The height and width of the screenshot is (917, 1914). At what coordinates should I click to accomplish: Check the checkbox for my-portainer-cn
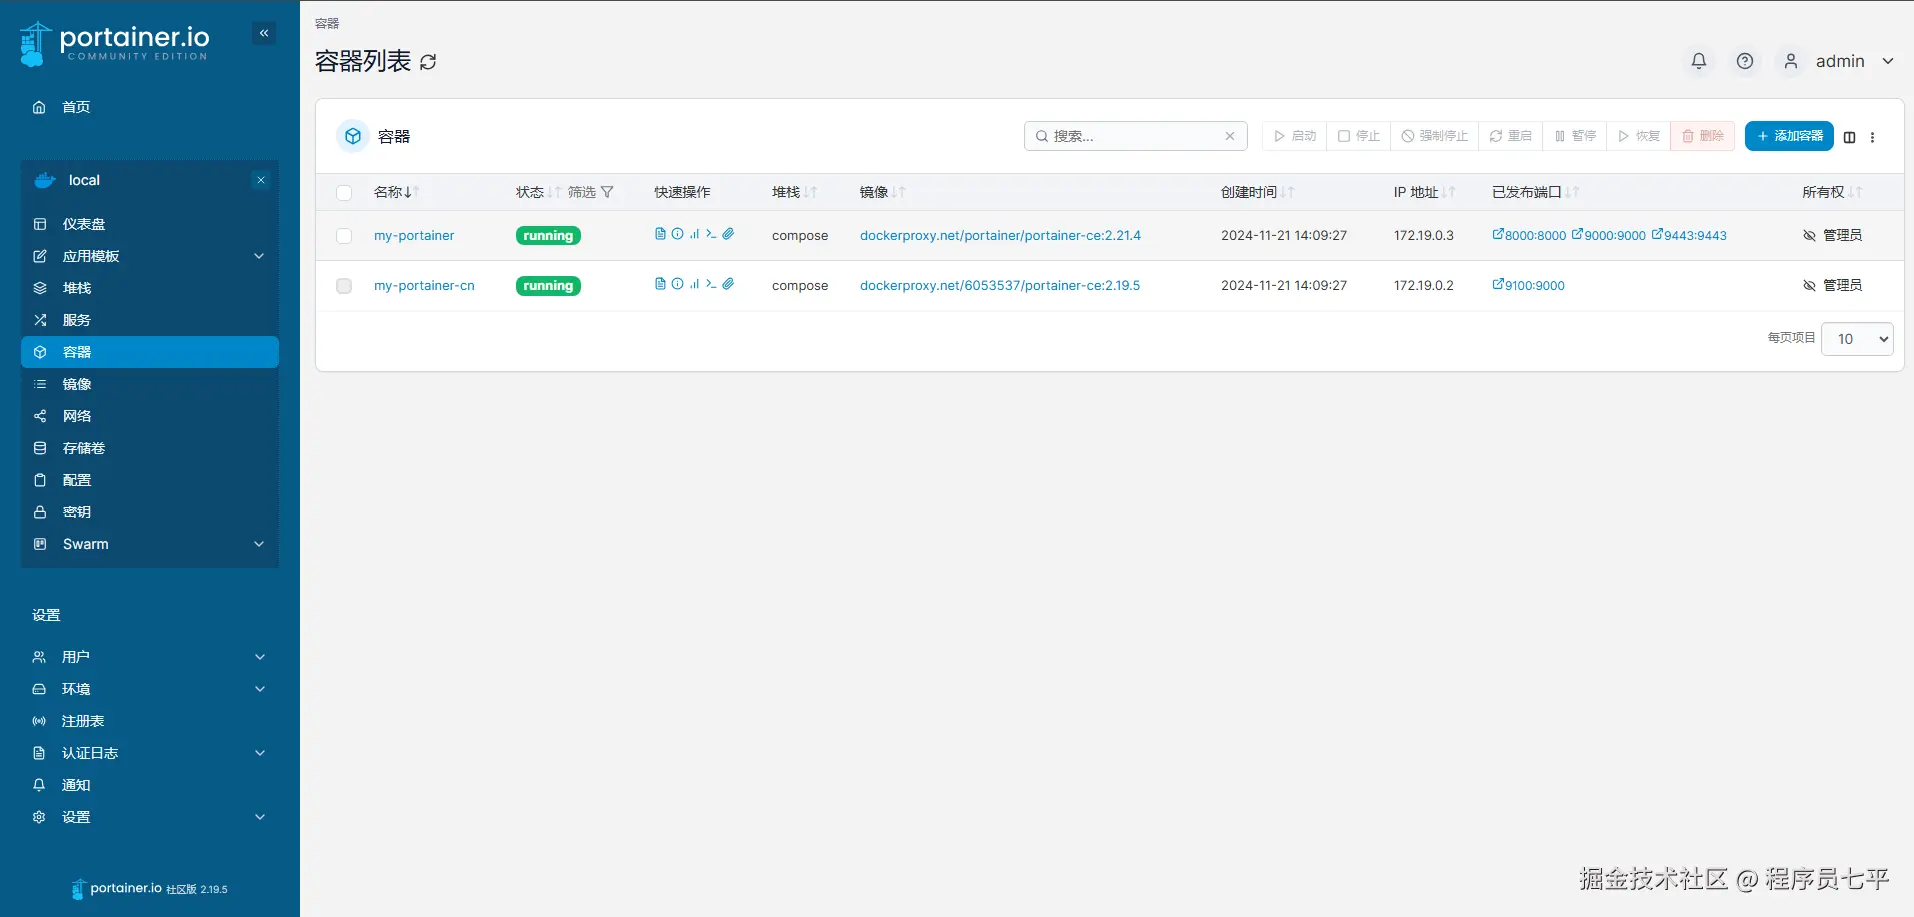point(344,286)
